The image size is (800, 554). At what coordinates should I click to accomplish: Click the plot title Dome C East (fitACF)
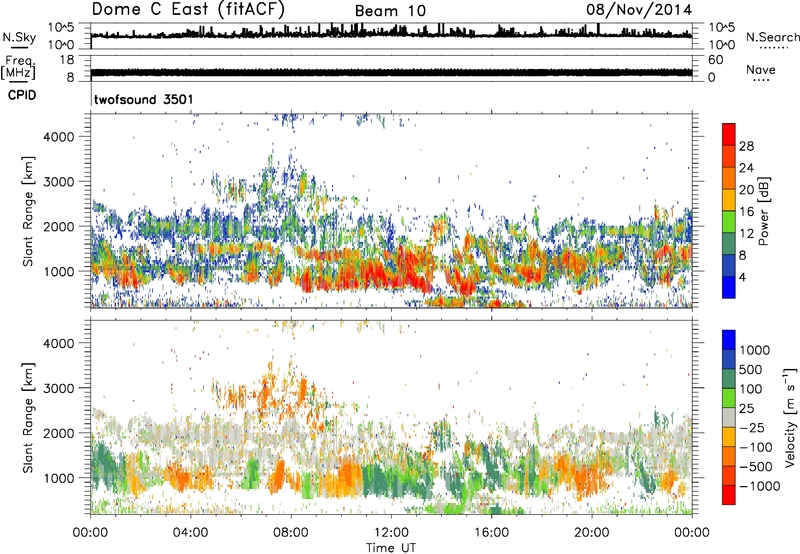coord(188,9)
